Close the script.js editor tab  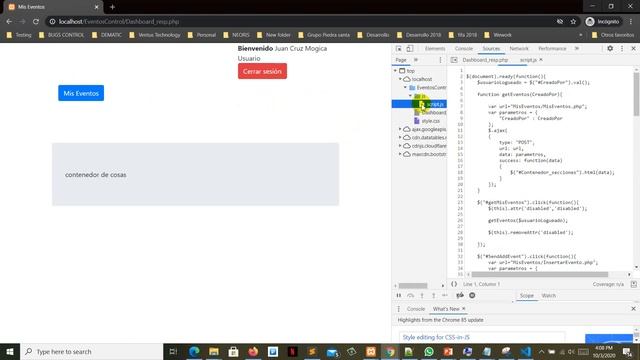point(541,60)
